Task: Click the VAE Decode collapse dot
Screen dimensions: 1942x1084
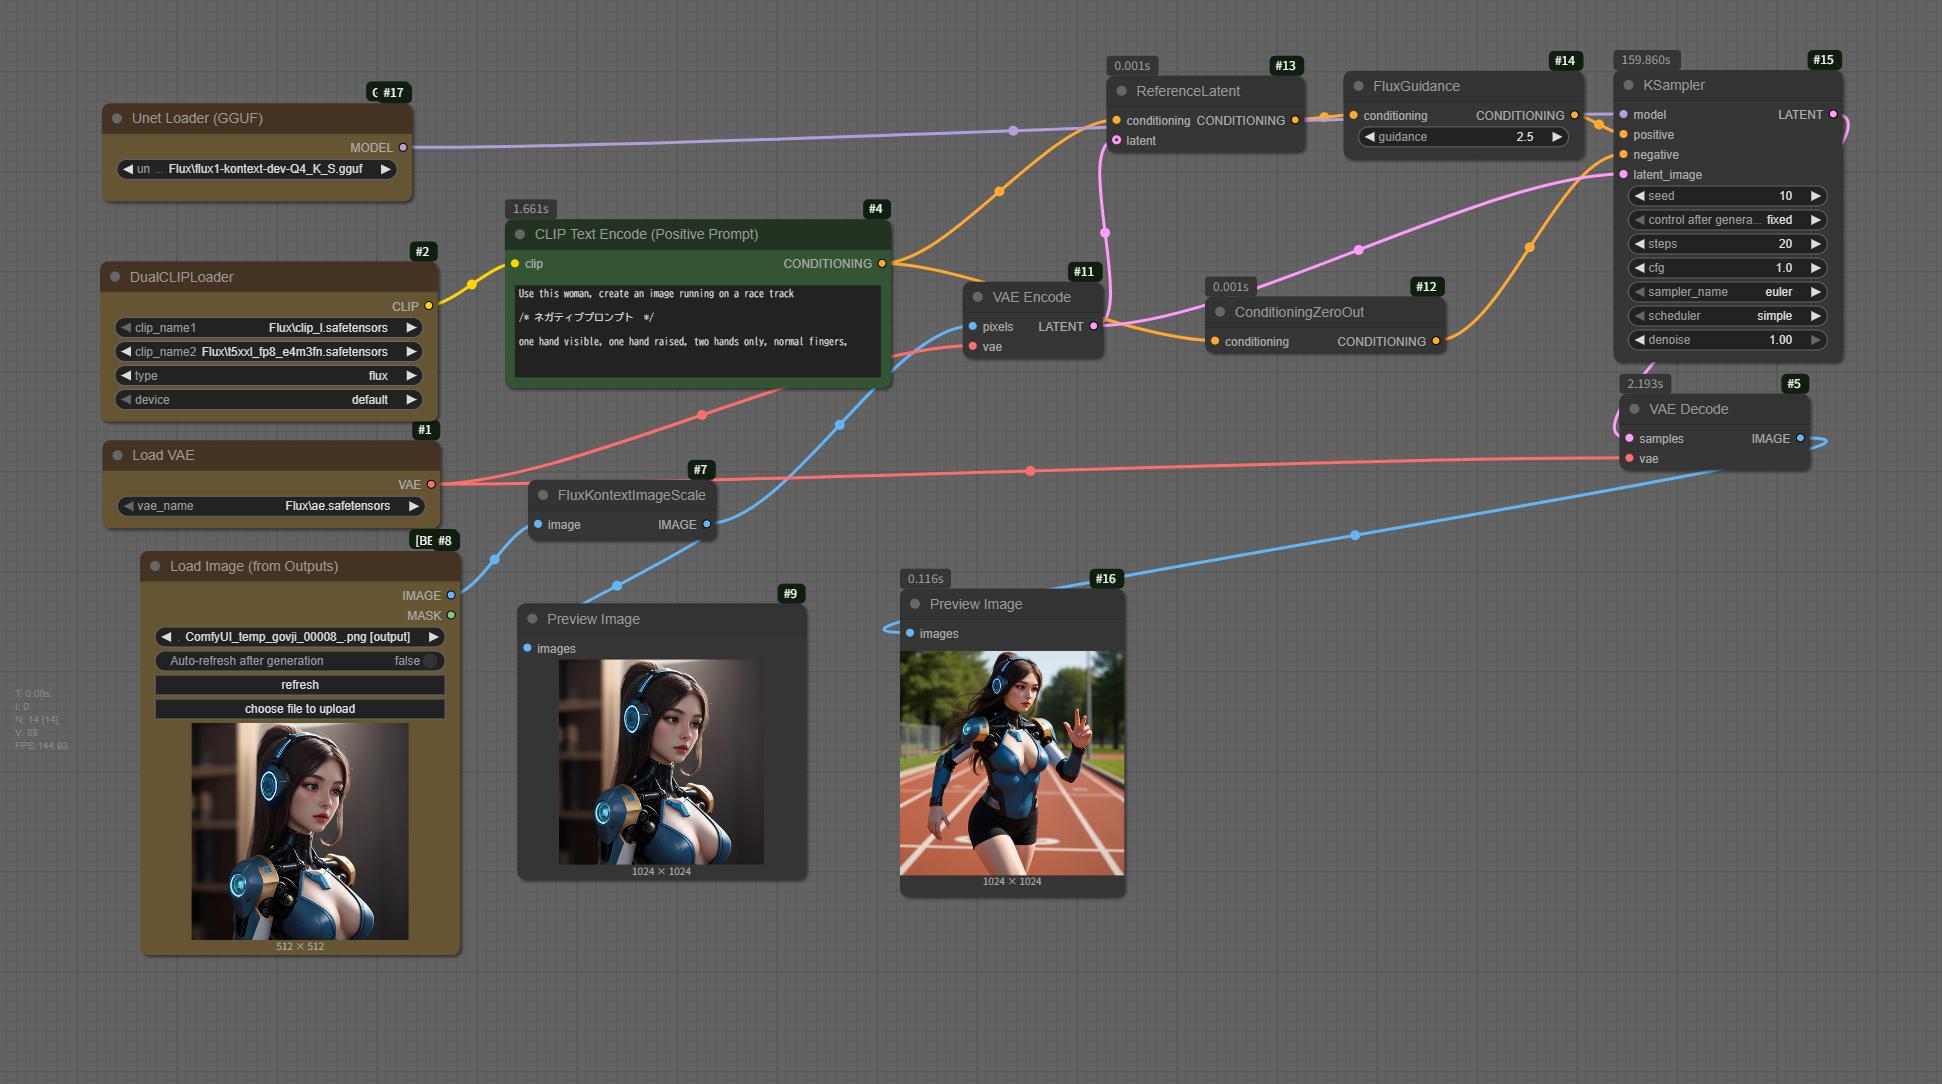Action: pos(1634,409)
